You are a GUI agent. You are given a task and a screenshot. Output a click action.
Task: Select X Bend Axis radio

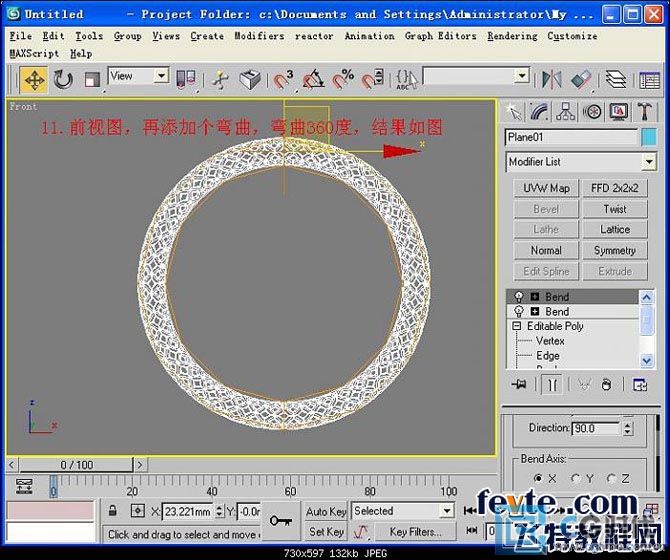(x=538, y=478)
